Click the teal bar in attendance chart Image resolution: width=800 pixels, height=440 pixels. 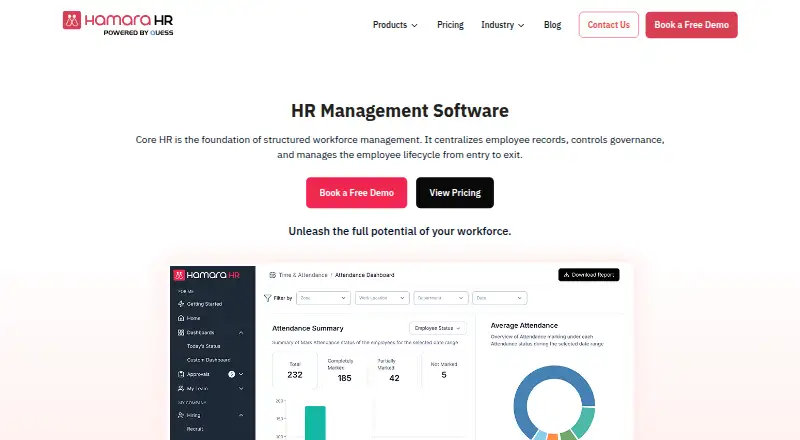315,423
